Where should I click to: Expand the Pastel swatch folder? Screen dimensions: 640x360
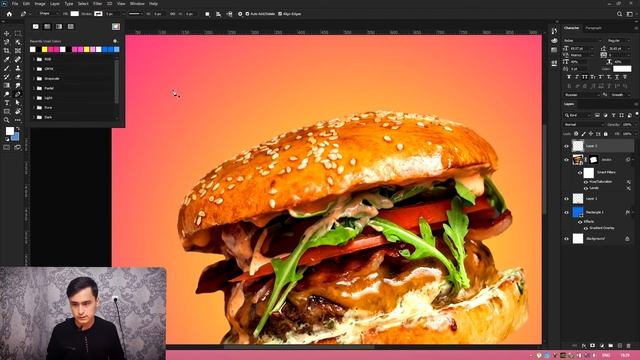tap(34, 88)
